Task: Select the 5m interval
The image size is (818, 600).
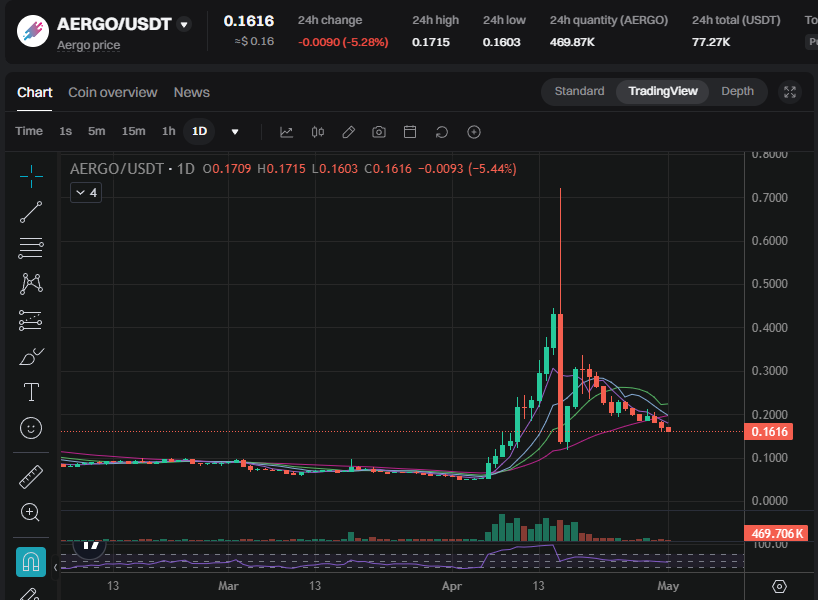Action: [x=97, y=131]
